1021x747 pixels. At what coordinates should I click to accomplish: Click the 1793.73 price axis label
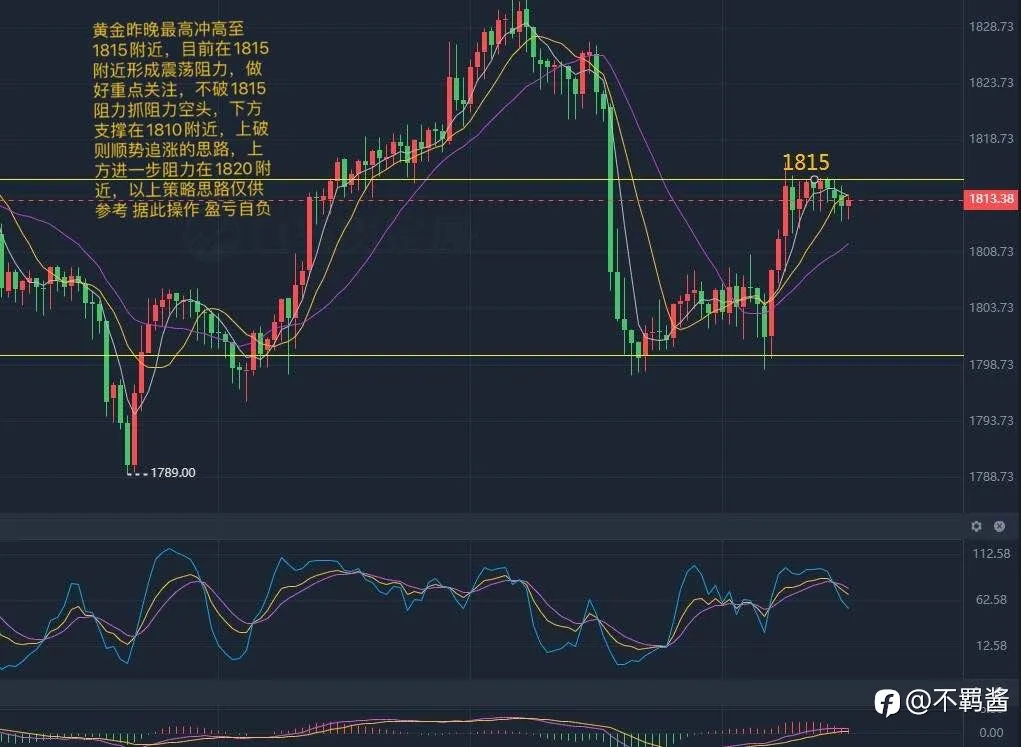point(991,421)
